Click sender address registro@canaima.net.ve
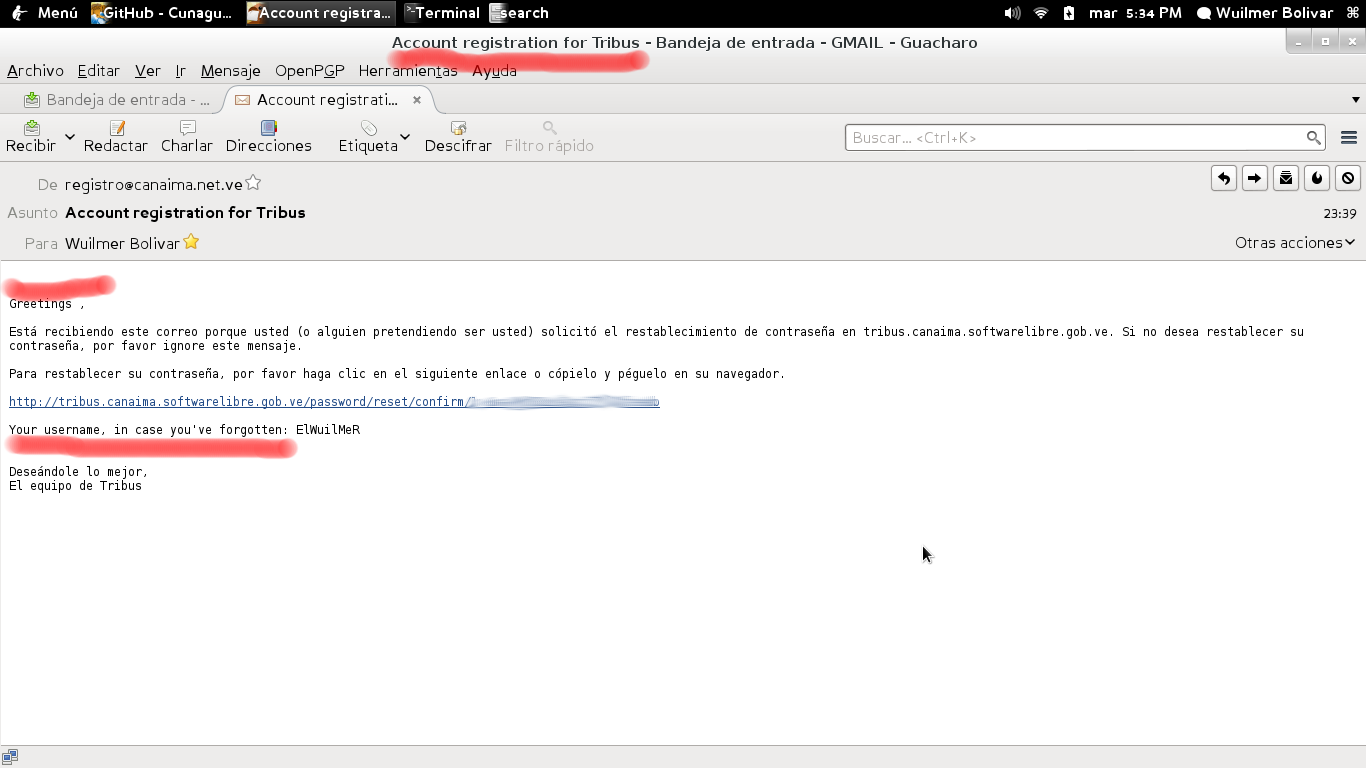 pos(154,185)
